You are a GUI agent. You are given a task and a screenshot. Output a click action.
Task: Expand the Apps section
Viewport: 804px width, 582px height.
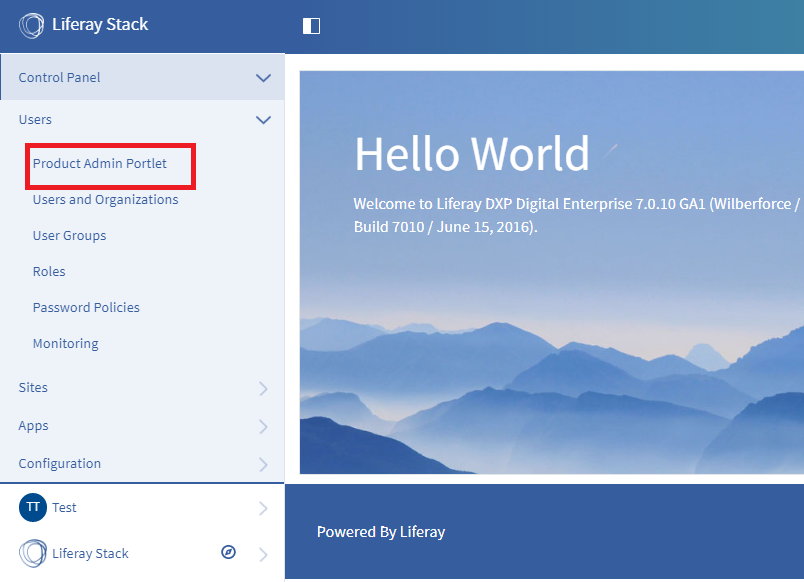point(263,426)
